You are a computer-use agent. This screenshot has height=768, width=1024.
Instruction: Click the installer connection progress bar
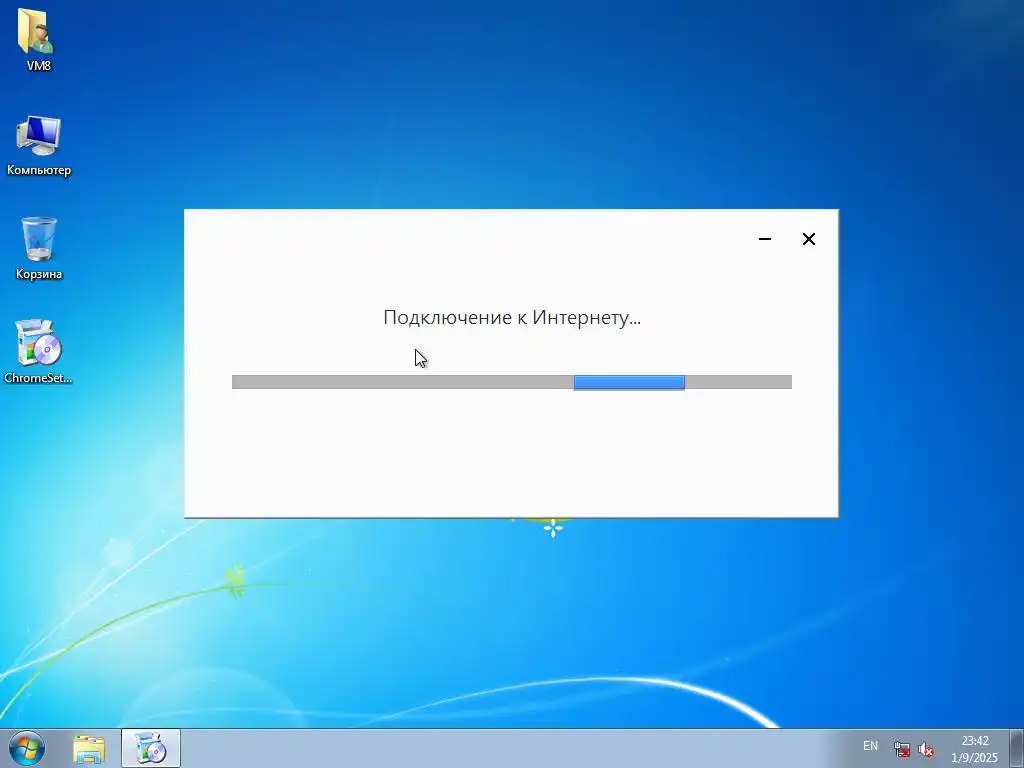click(512, 382)
